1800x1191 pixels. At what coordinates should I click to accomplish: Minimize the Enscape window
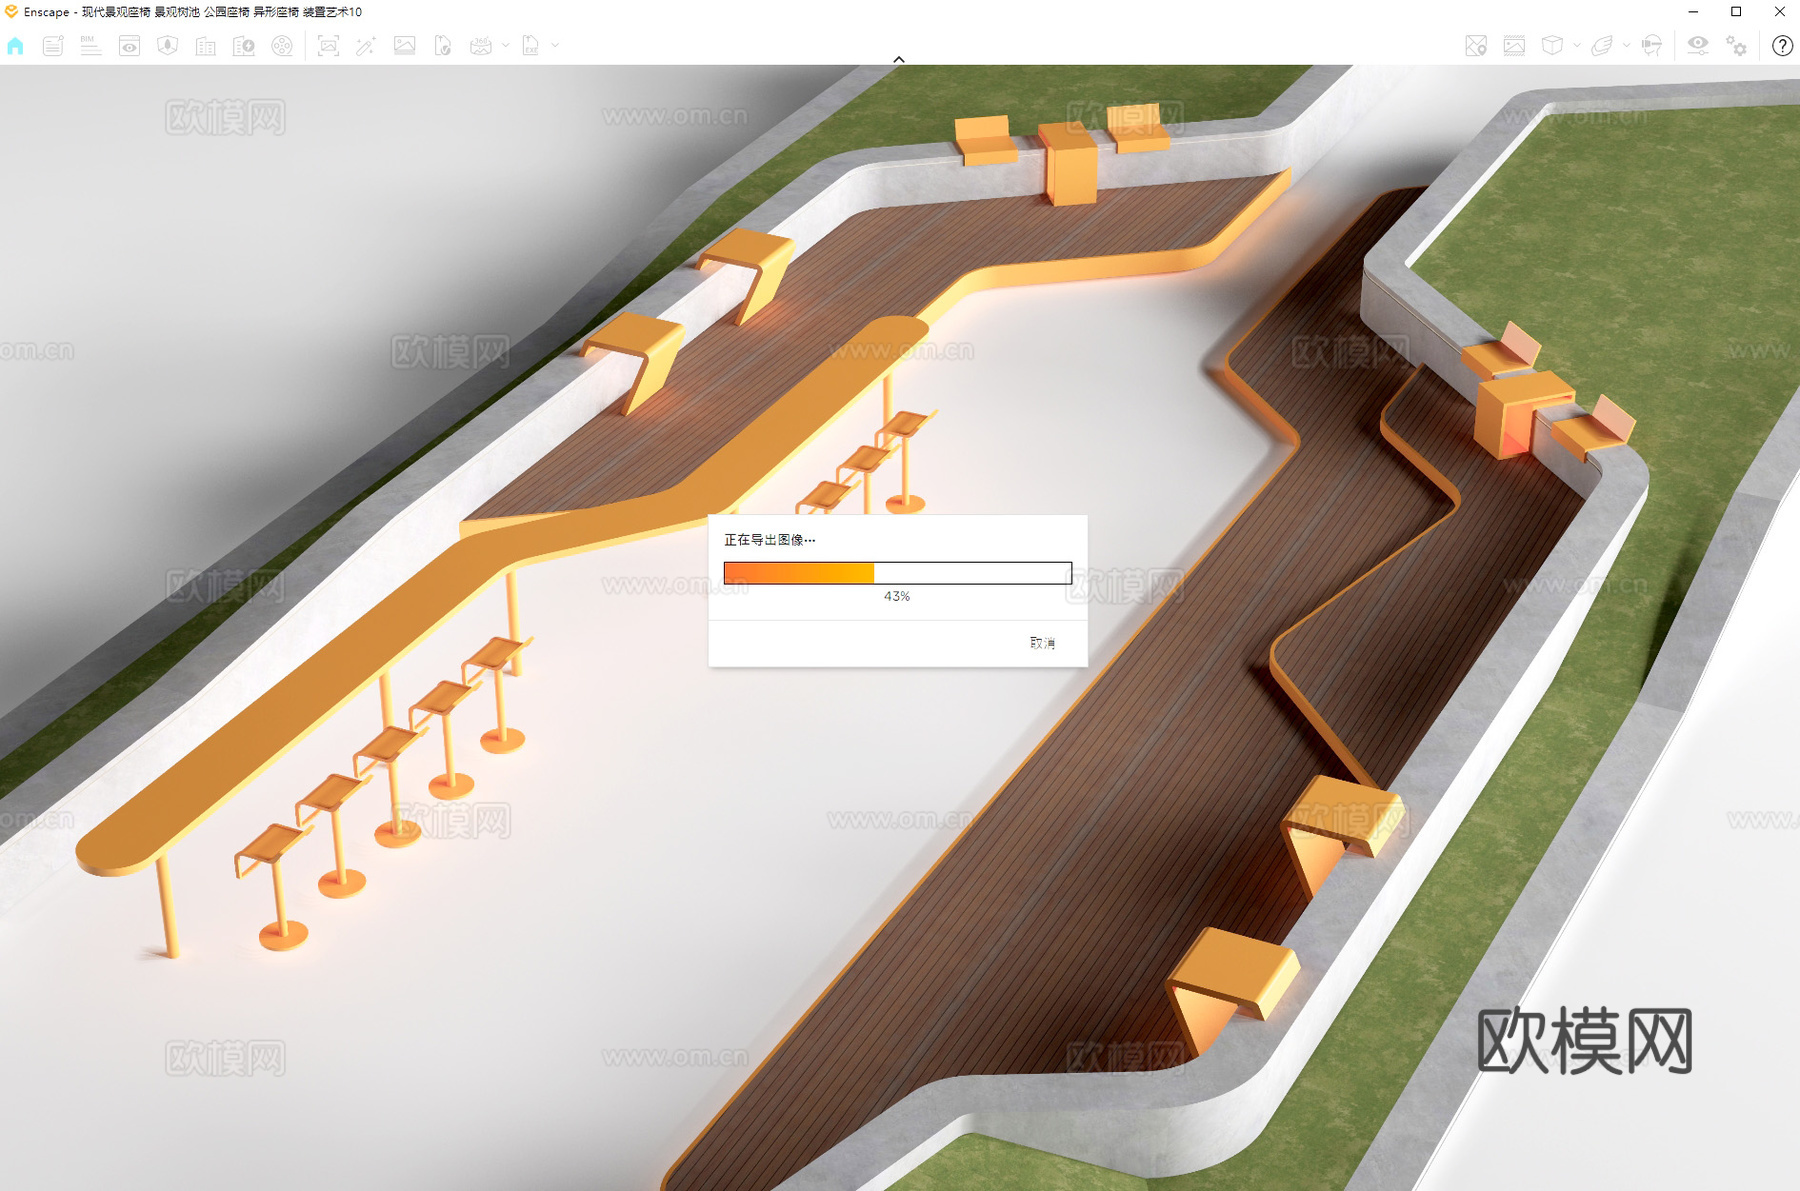tap(1693, 12)
